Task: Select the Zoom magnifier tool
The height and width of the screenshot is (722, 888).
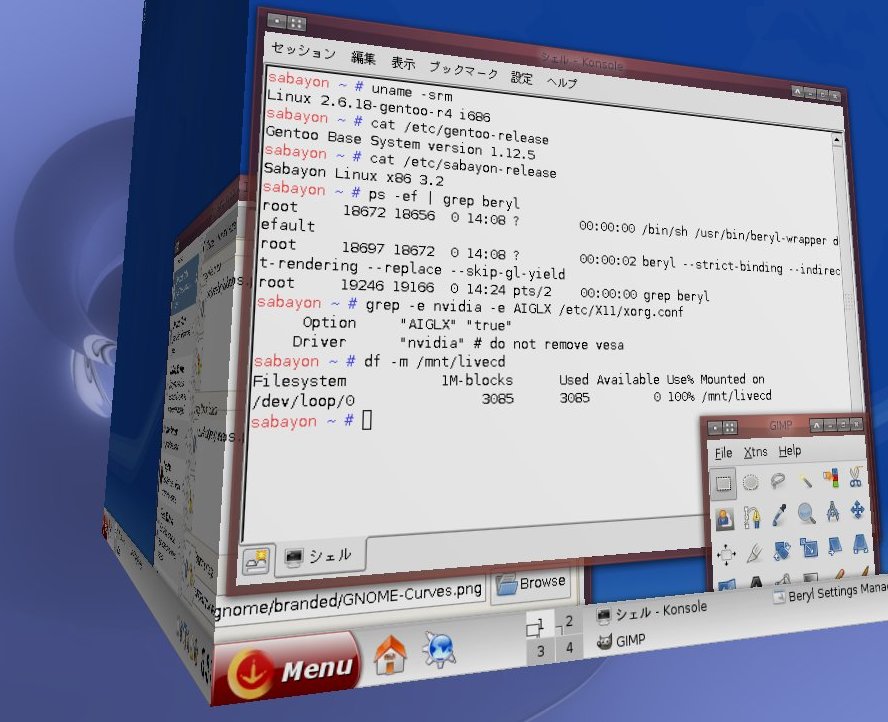Action: [x=806, y=513]
